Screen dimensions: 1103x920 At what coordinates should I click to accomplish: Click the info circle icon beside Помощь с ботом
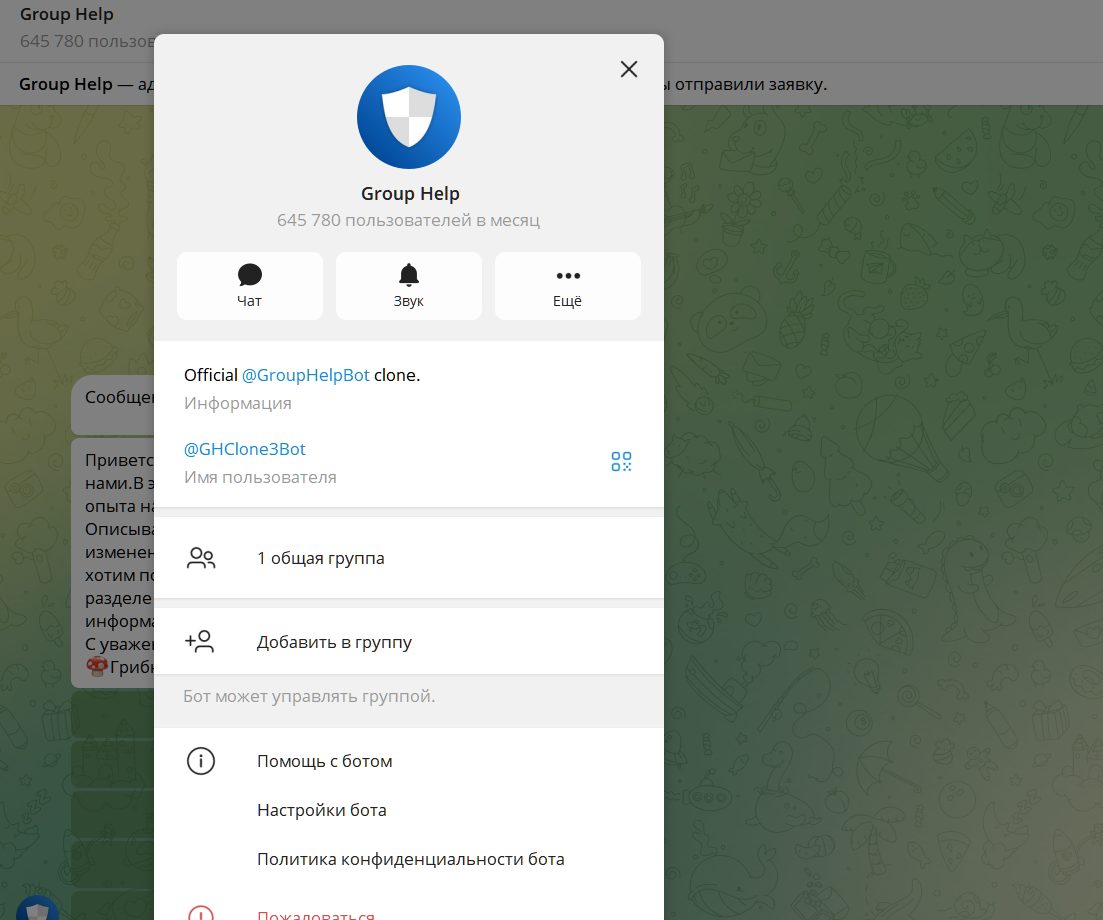(x=200, y=761)
